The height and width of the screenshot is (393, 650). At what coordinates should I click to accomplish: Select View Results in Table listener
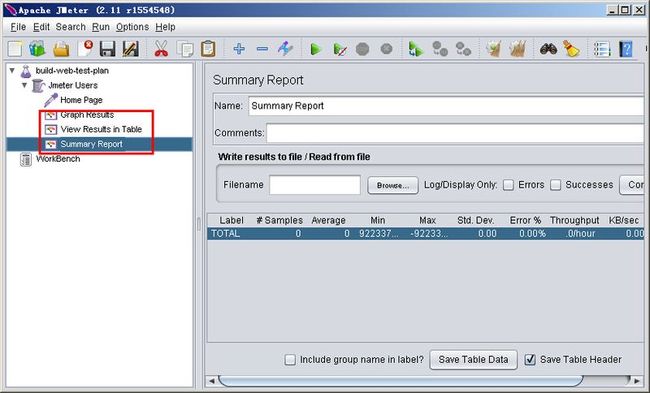pyautogui.click(x=101, y=129)
